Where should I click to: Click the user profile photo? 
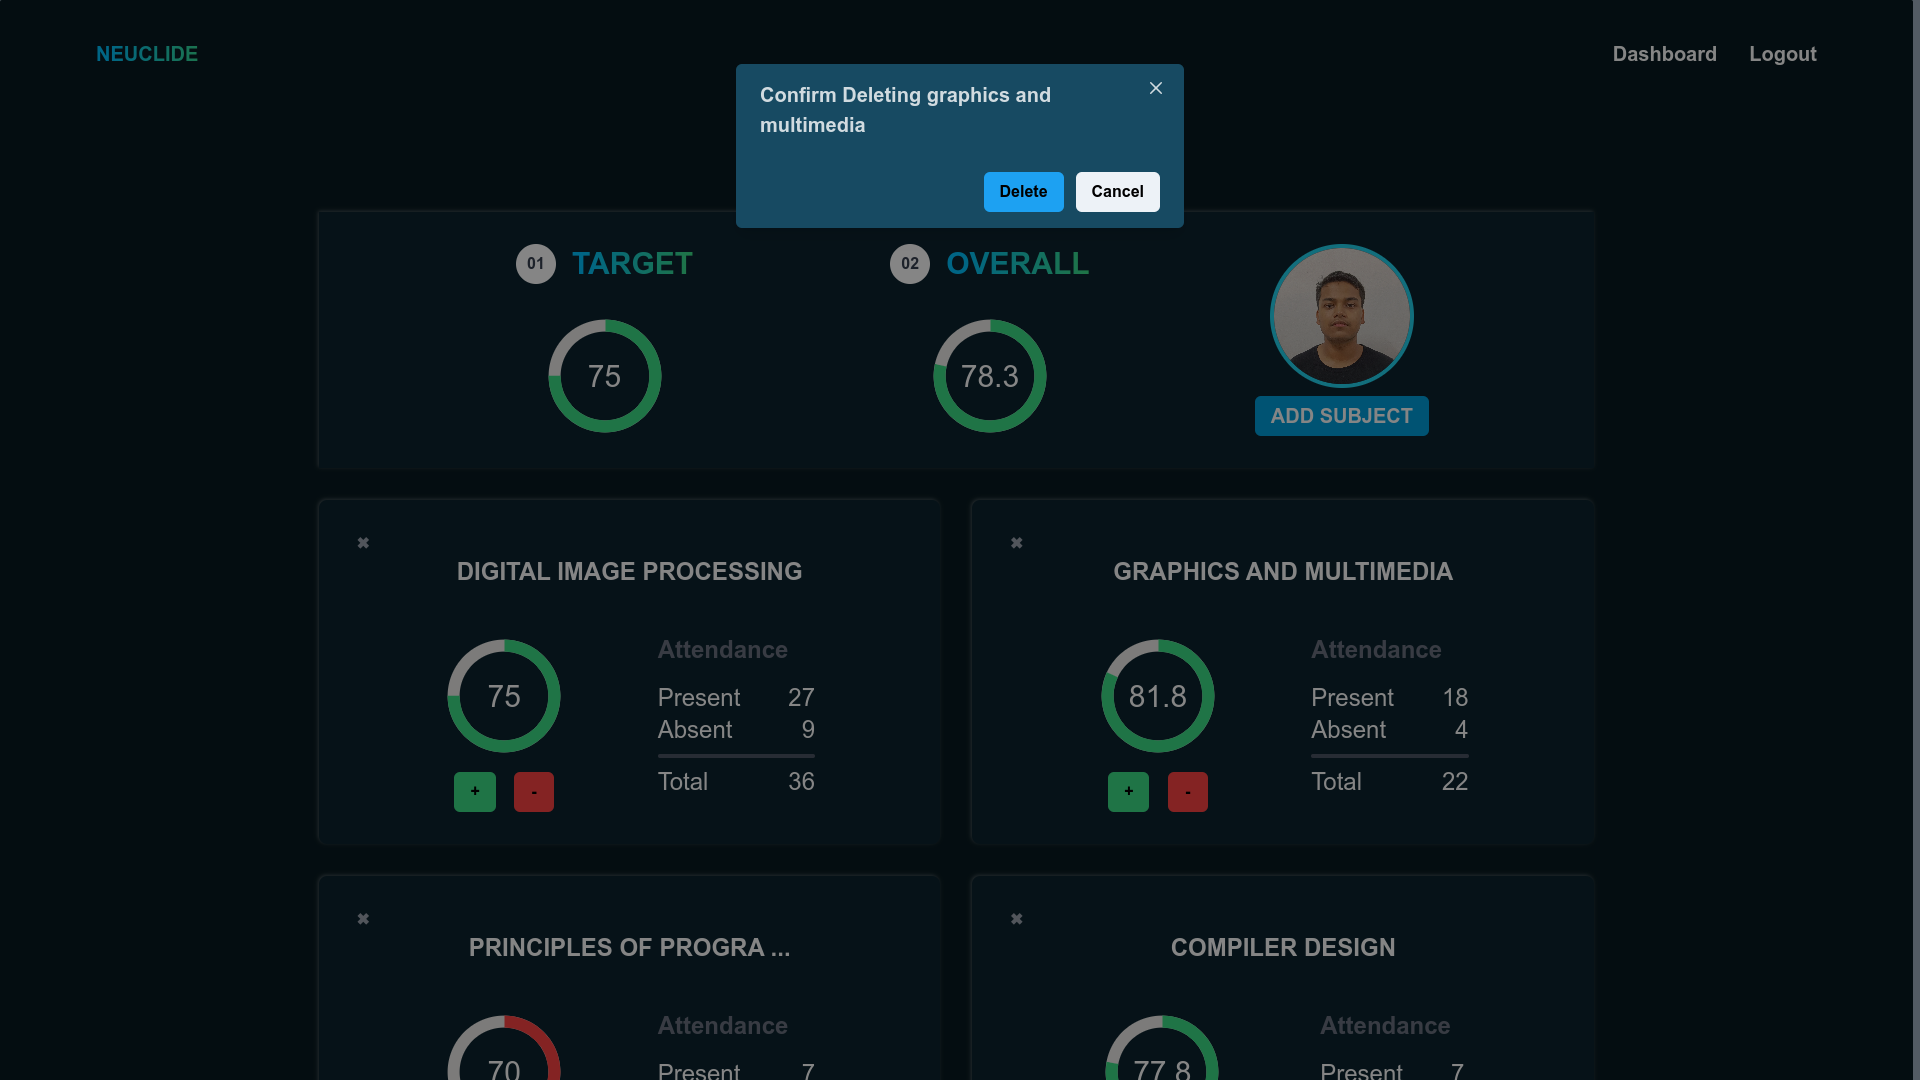pyautogui.click(x=1341, y=316)
